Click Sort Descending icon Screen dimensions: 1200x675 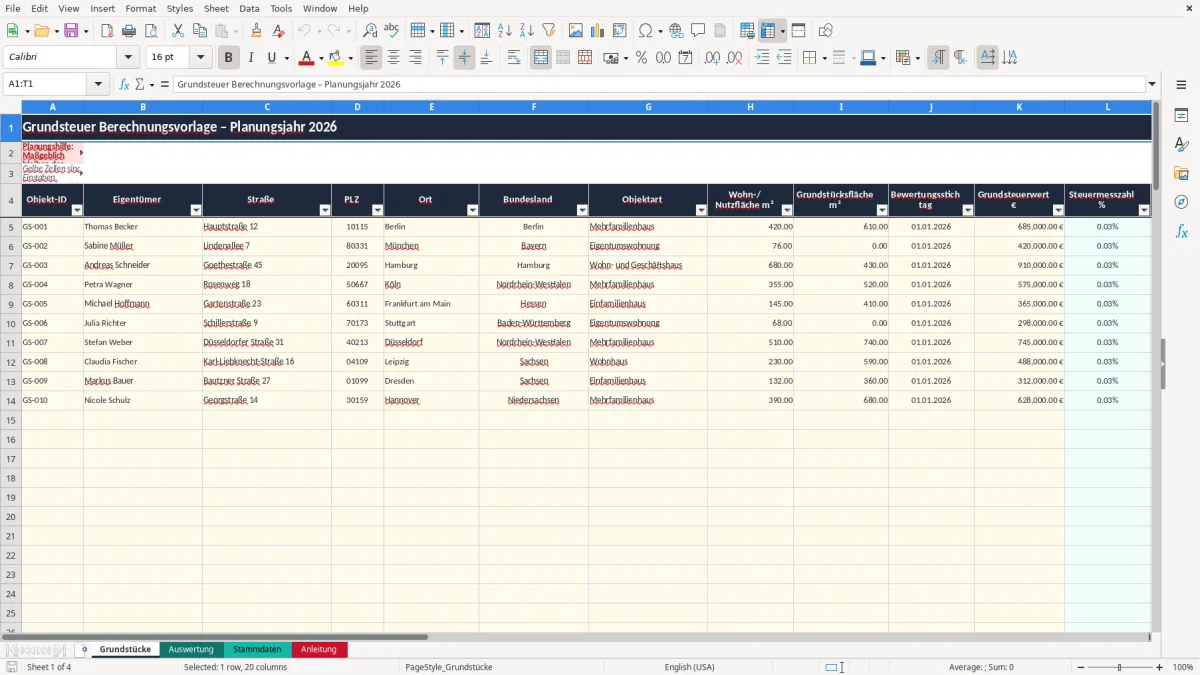click(x=526, y=31)
